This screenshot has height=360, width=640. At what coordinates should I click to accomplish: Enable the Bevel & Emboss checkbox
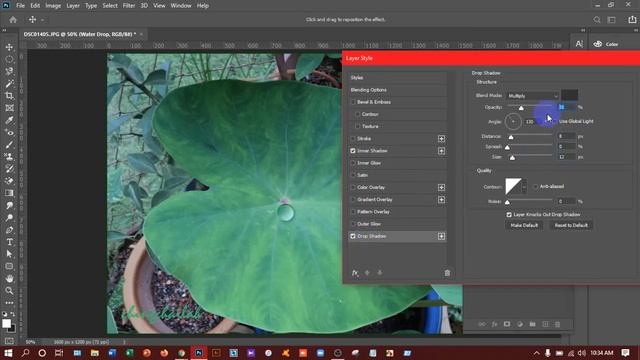353,102
